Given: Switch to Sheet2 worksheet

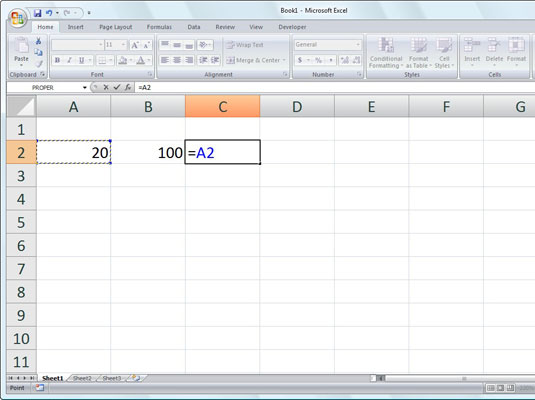Looking at the screenshot, I should 82,378.
